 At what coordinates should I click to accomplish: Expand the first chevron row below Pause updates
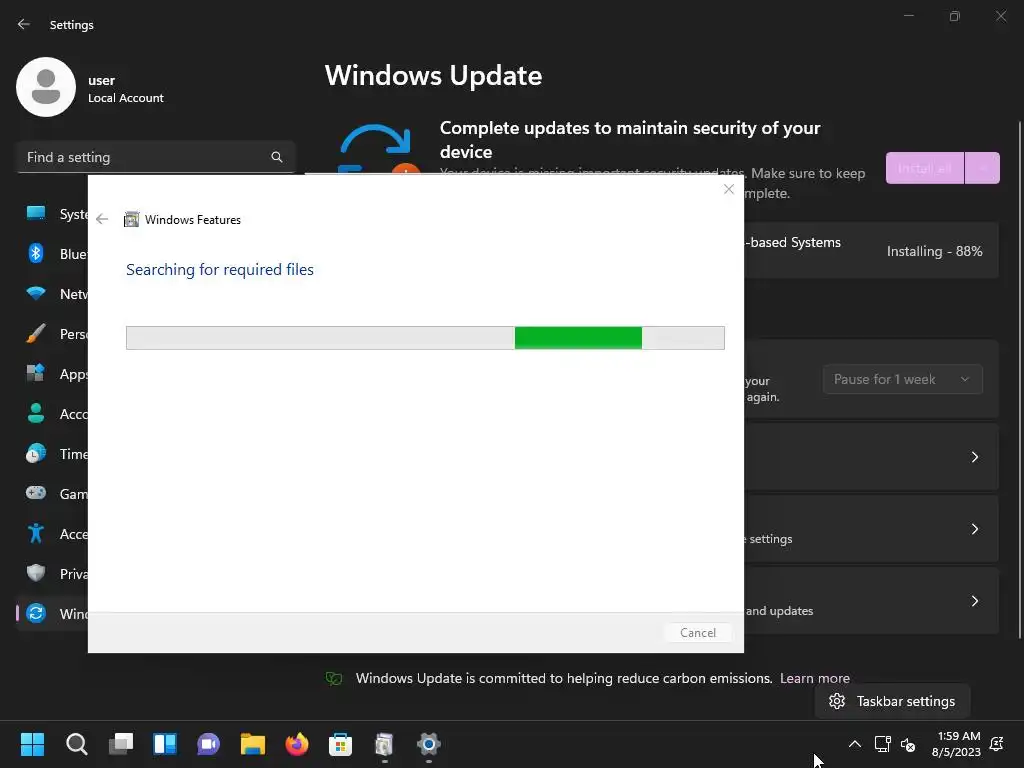coord(974,457)
